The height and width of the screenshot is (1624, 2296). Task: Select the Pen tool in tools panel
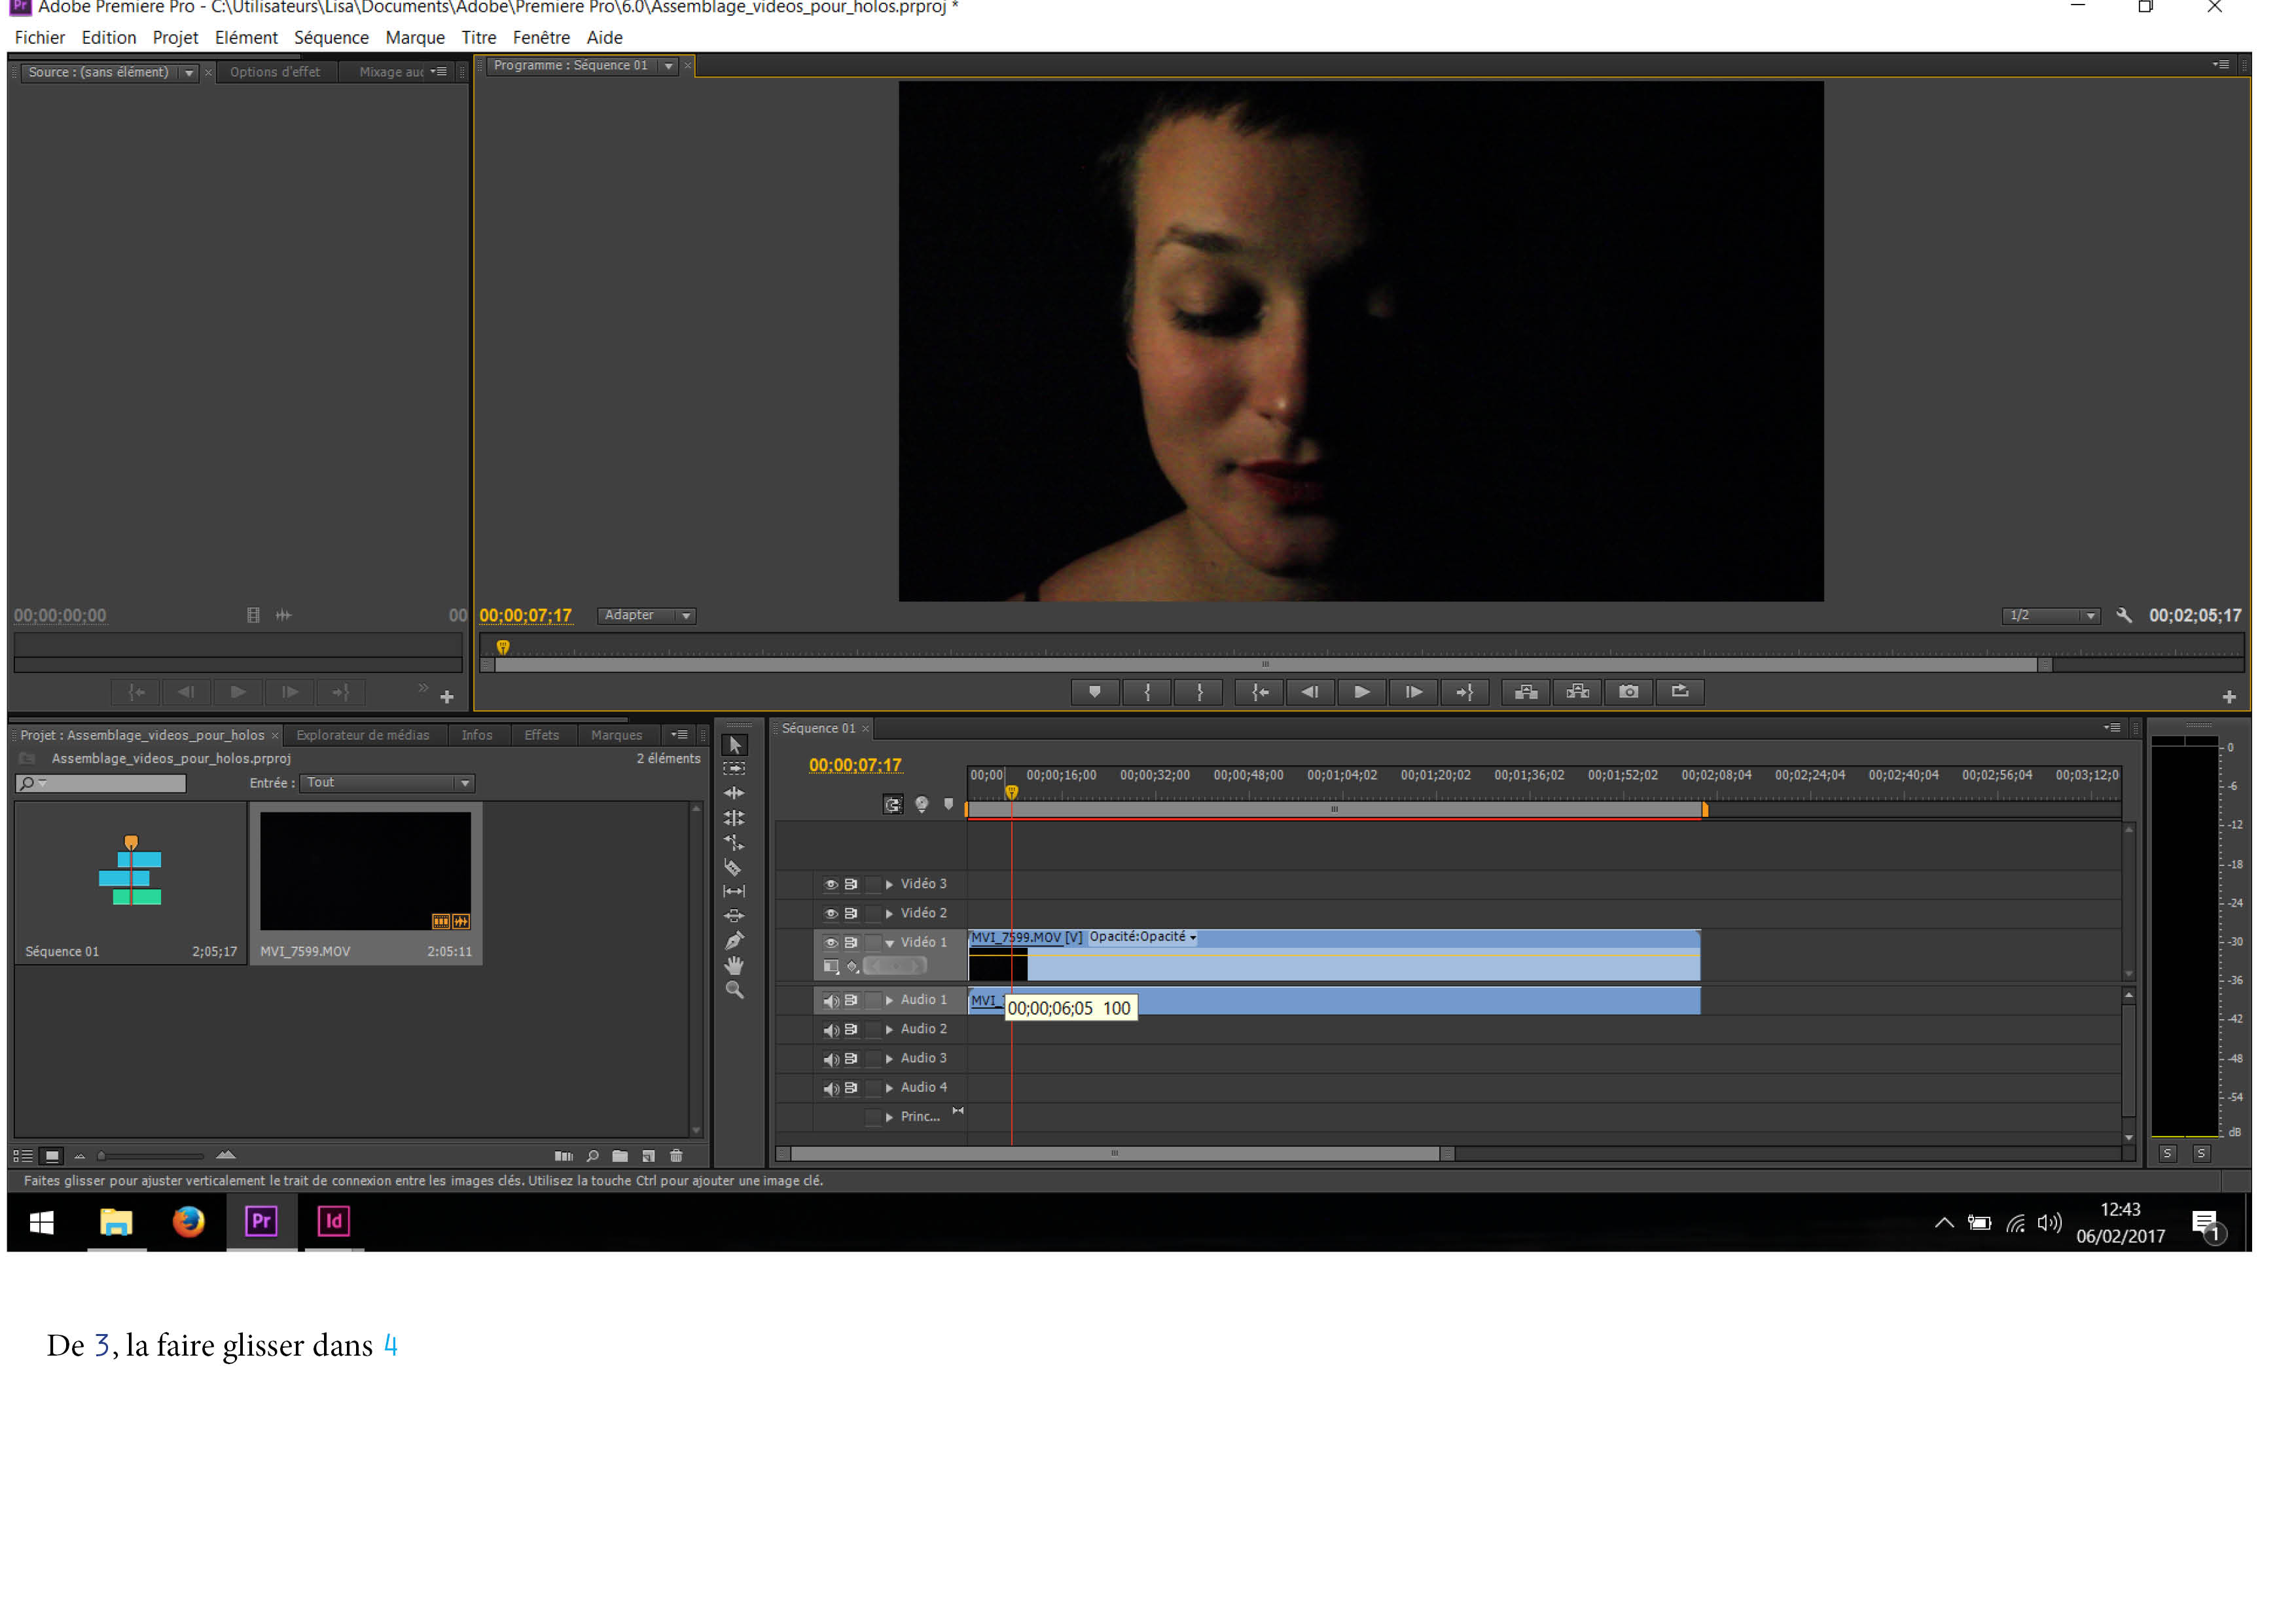[x=734, y=941]
